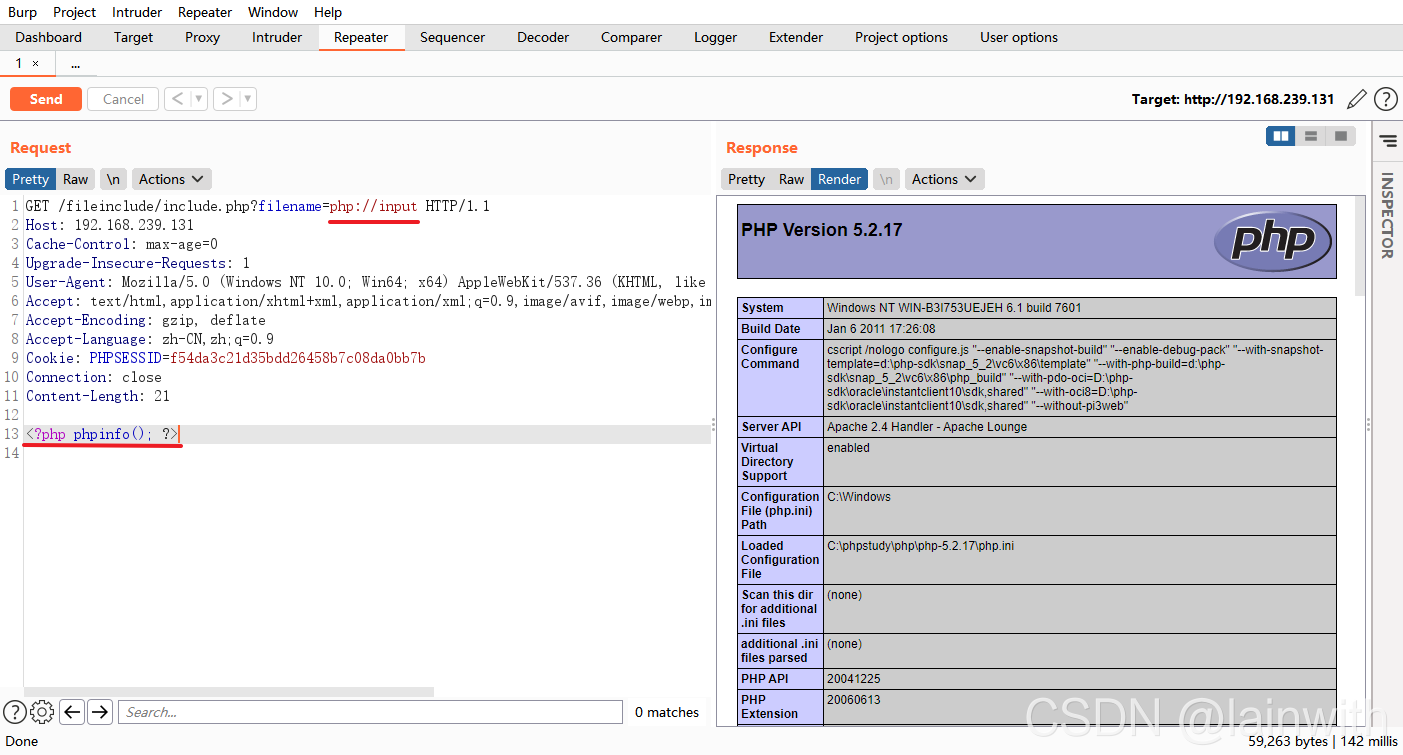Switch to the Target tab
The image size is (1403, 755).
click(134, 37)
